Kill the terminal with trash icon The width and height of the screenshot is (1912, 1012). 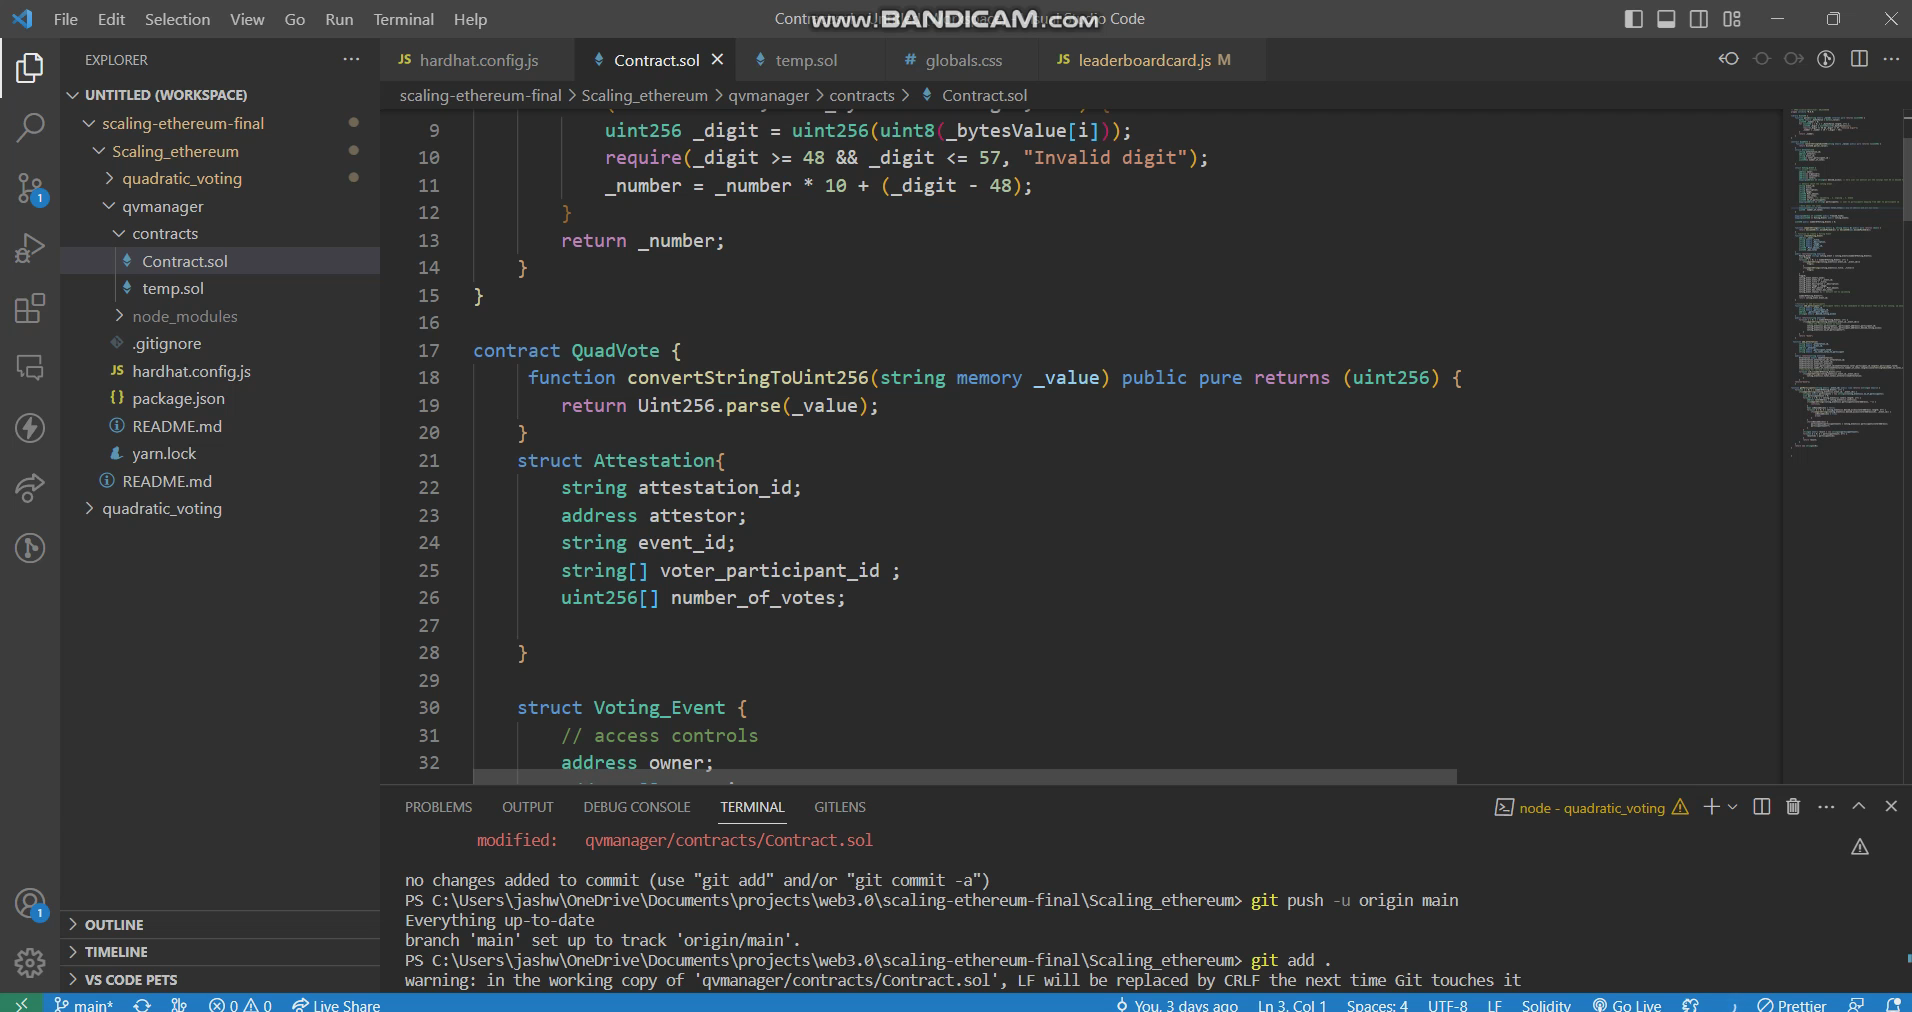1793,806
